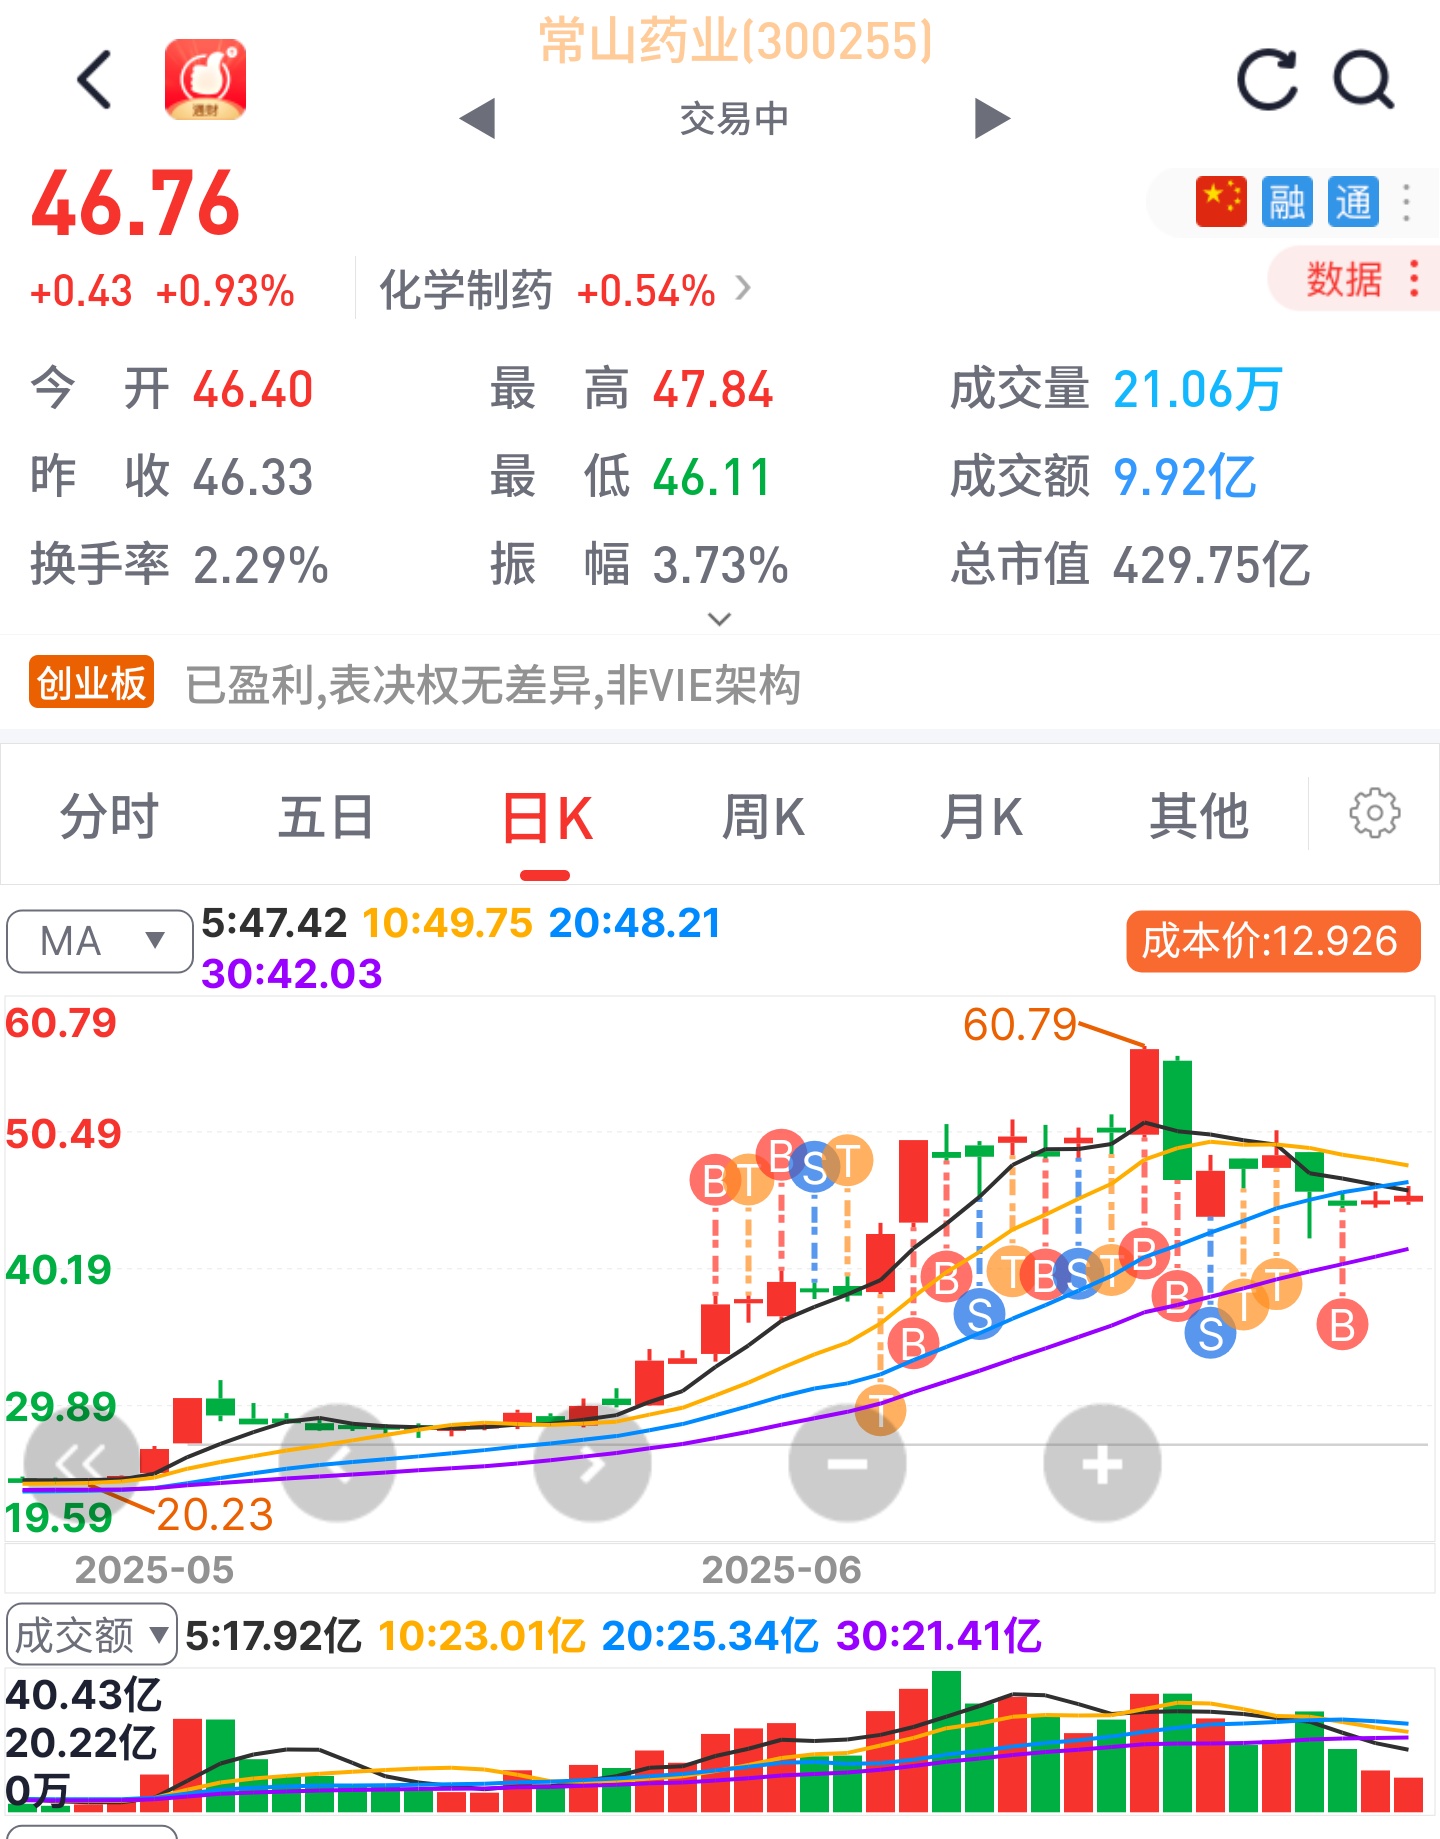Jump chart to earliest with double-left button
This screenshot has height=1839, width=1440.
click(81, 1464)
